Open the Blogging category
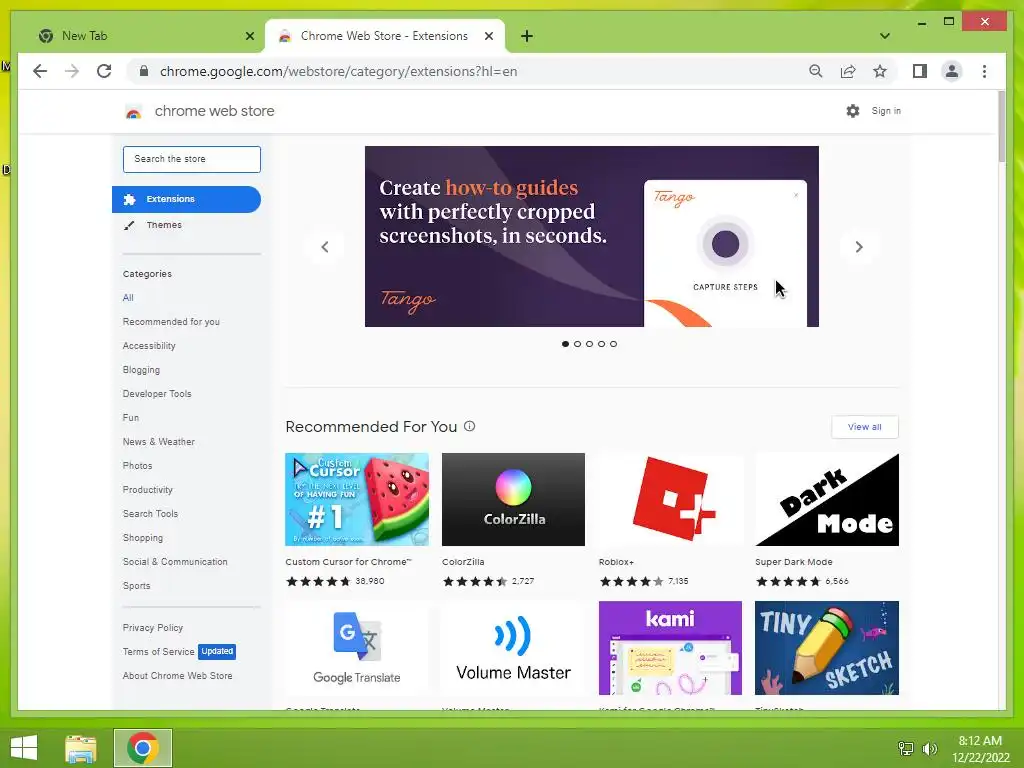Image resolution: width=1024 pixels, height=768 pixels. tap(141, 370)
